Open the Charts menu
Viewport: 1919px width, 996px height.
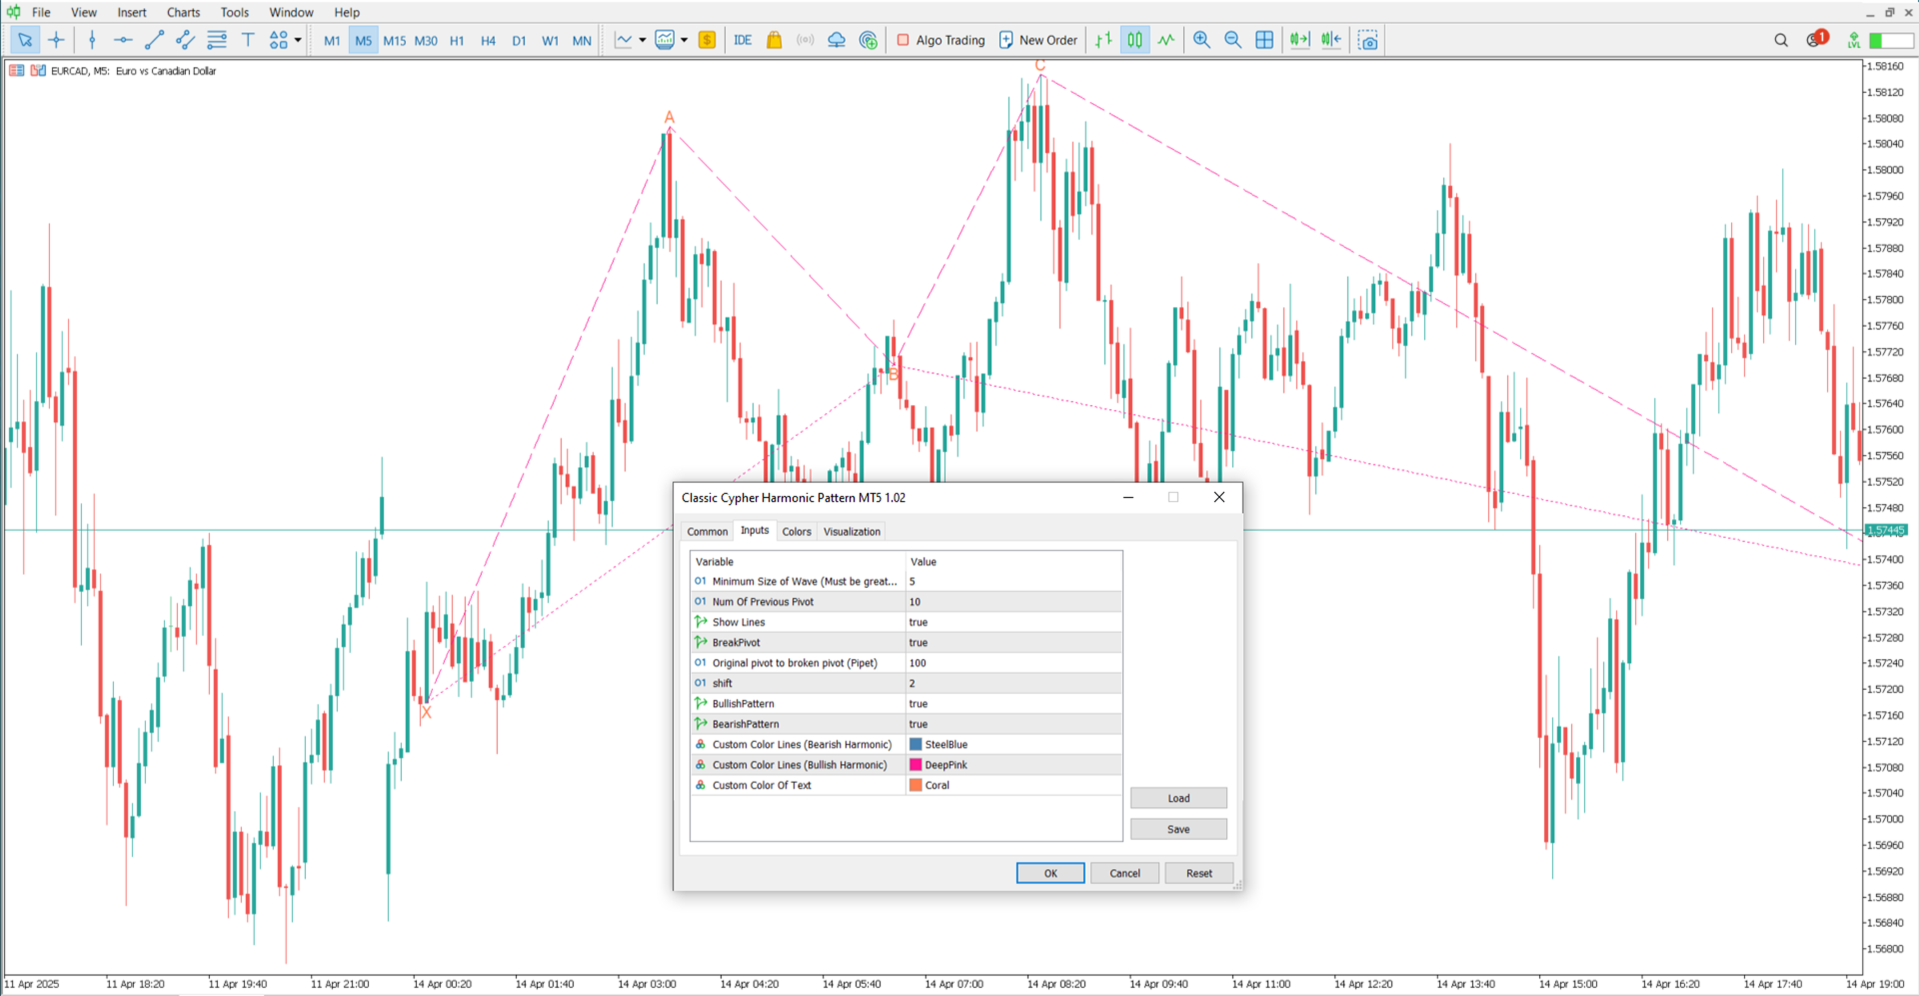click(x=183, y=12)
